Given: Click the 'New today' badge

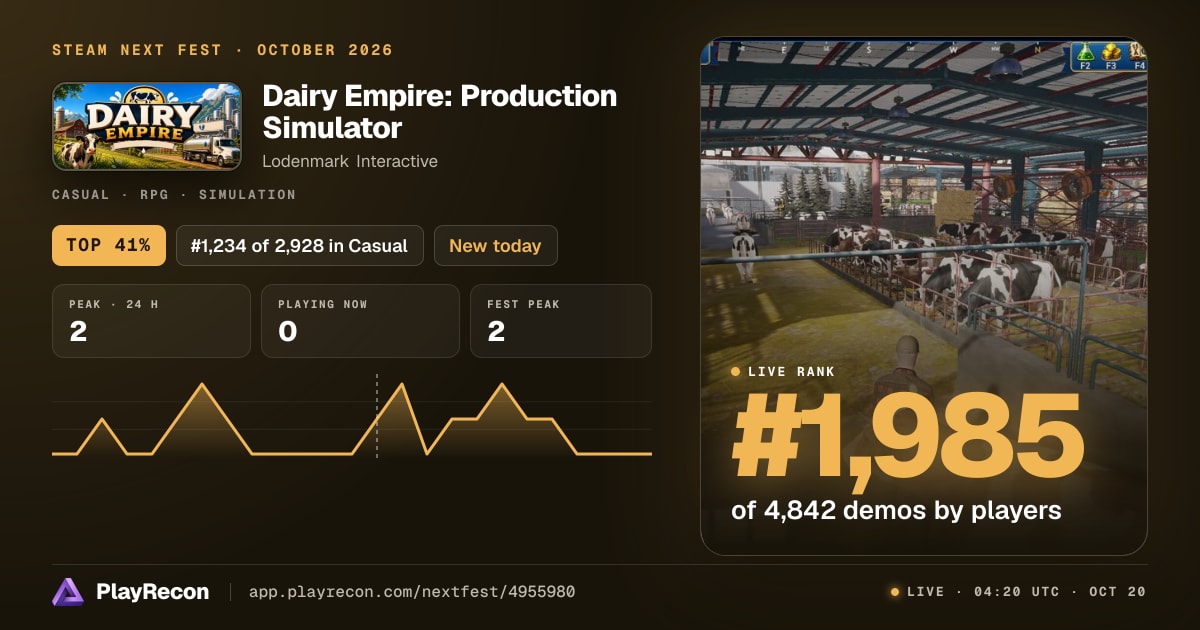Looking at the screenshot, I should [x=495, y=246].
